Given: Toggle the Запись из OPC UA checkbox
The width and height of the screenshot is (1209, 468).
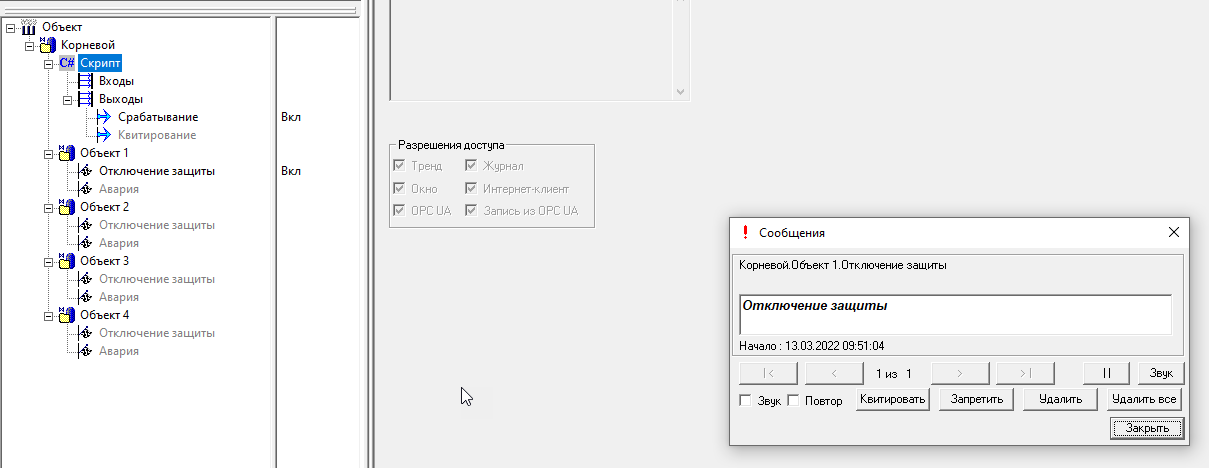Looking at the screenshot, I should pos(471,211).
